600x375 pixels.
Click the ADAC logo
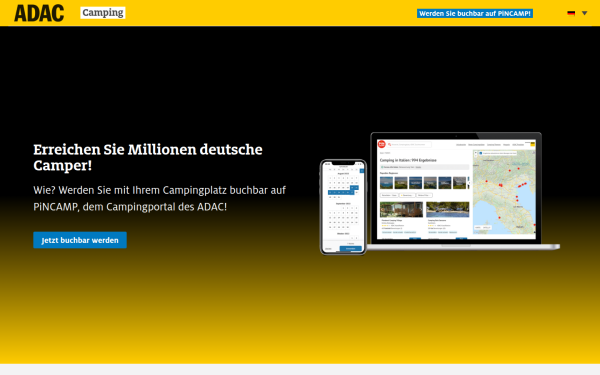39,13
